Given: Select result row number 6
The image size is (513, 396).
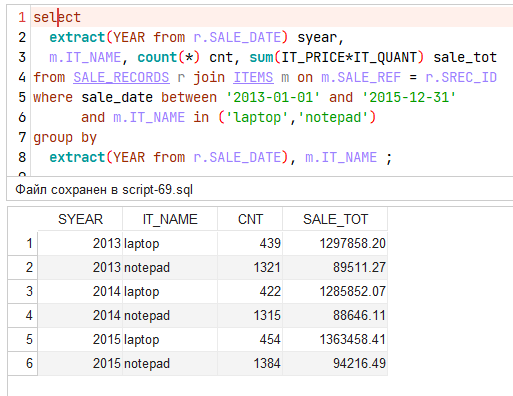Looking at the screenshot, I should (23, 363).
